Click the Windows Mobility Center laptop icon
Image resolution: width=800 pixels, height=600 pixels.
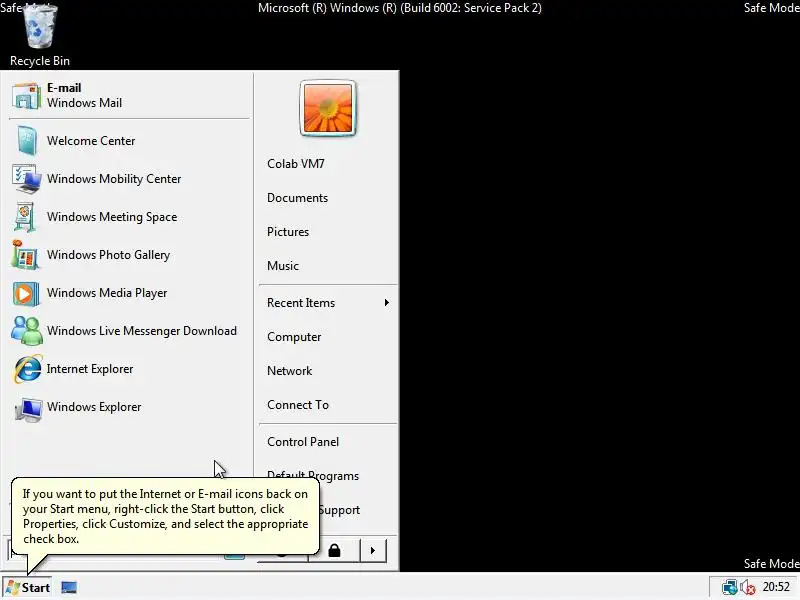coord(26,179)
